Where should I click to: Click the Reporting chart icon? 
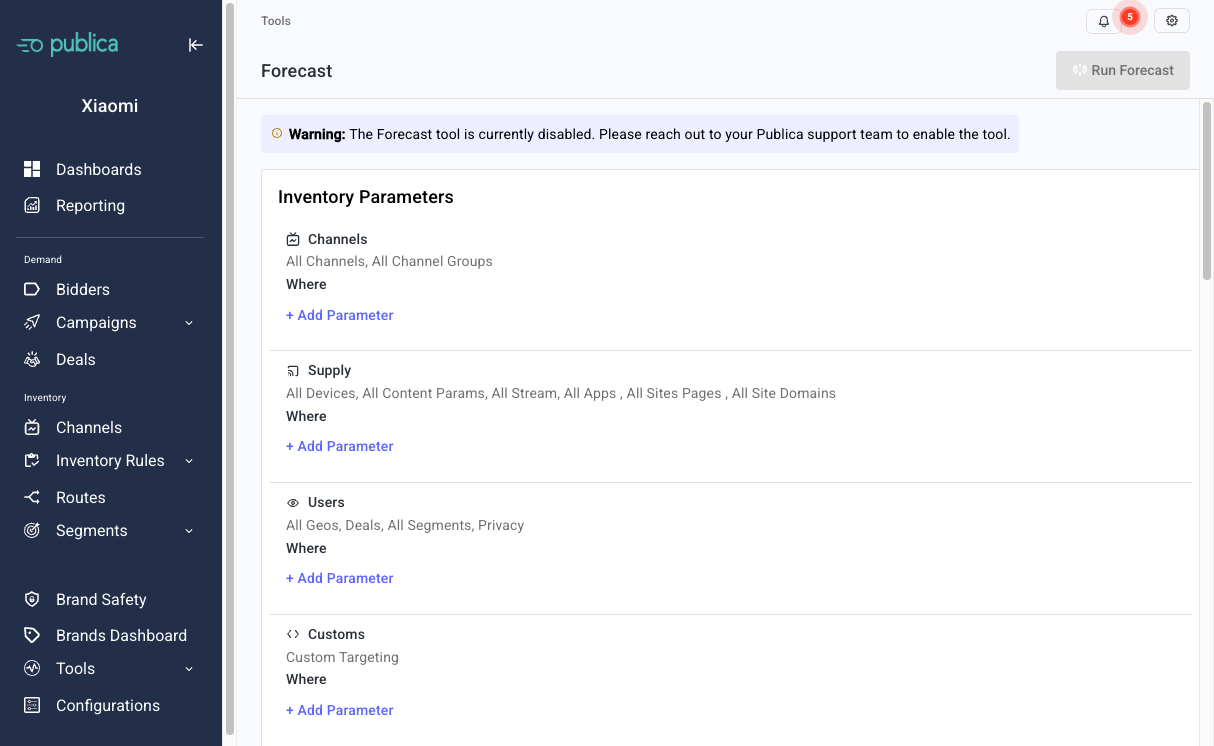32,206
